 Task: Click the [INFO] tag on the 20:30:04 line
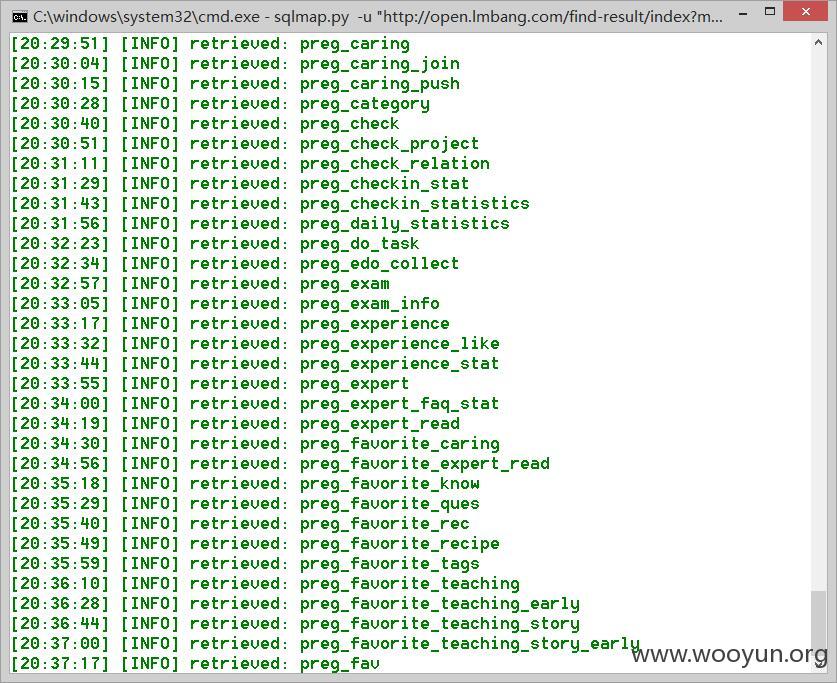pos(149,64)
